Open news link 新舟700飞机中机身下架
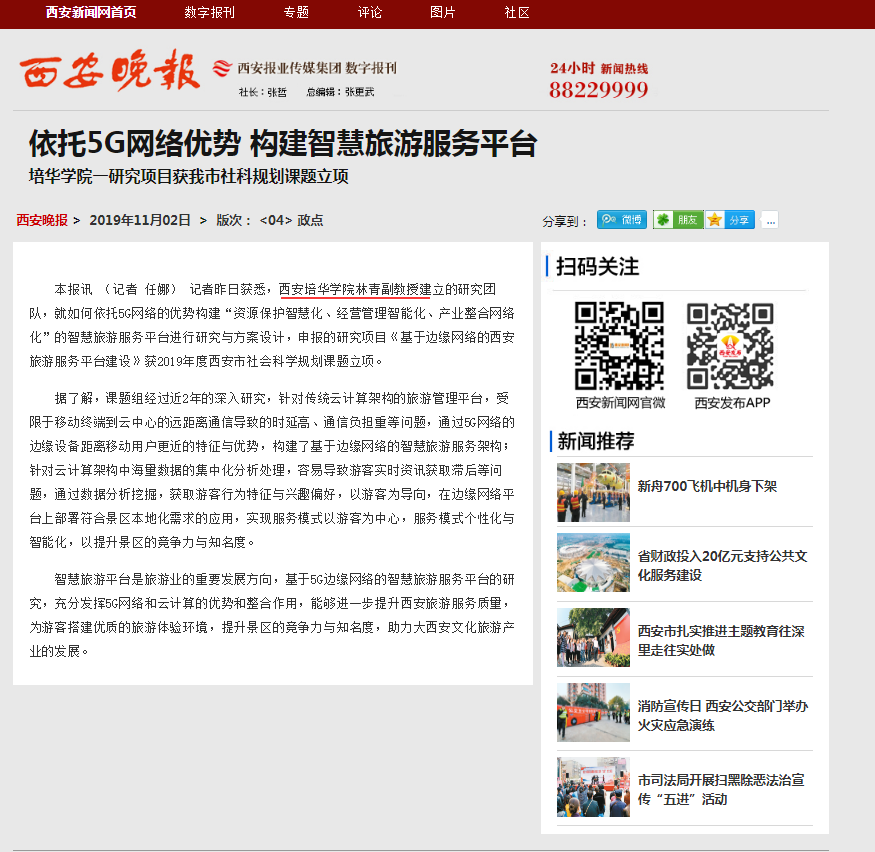 pyautogui.click(x=707, y=486)
